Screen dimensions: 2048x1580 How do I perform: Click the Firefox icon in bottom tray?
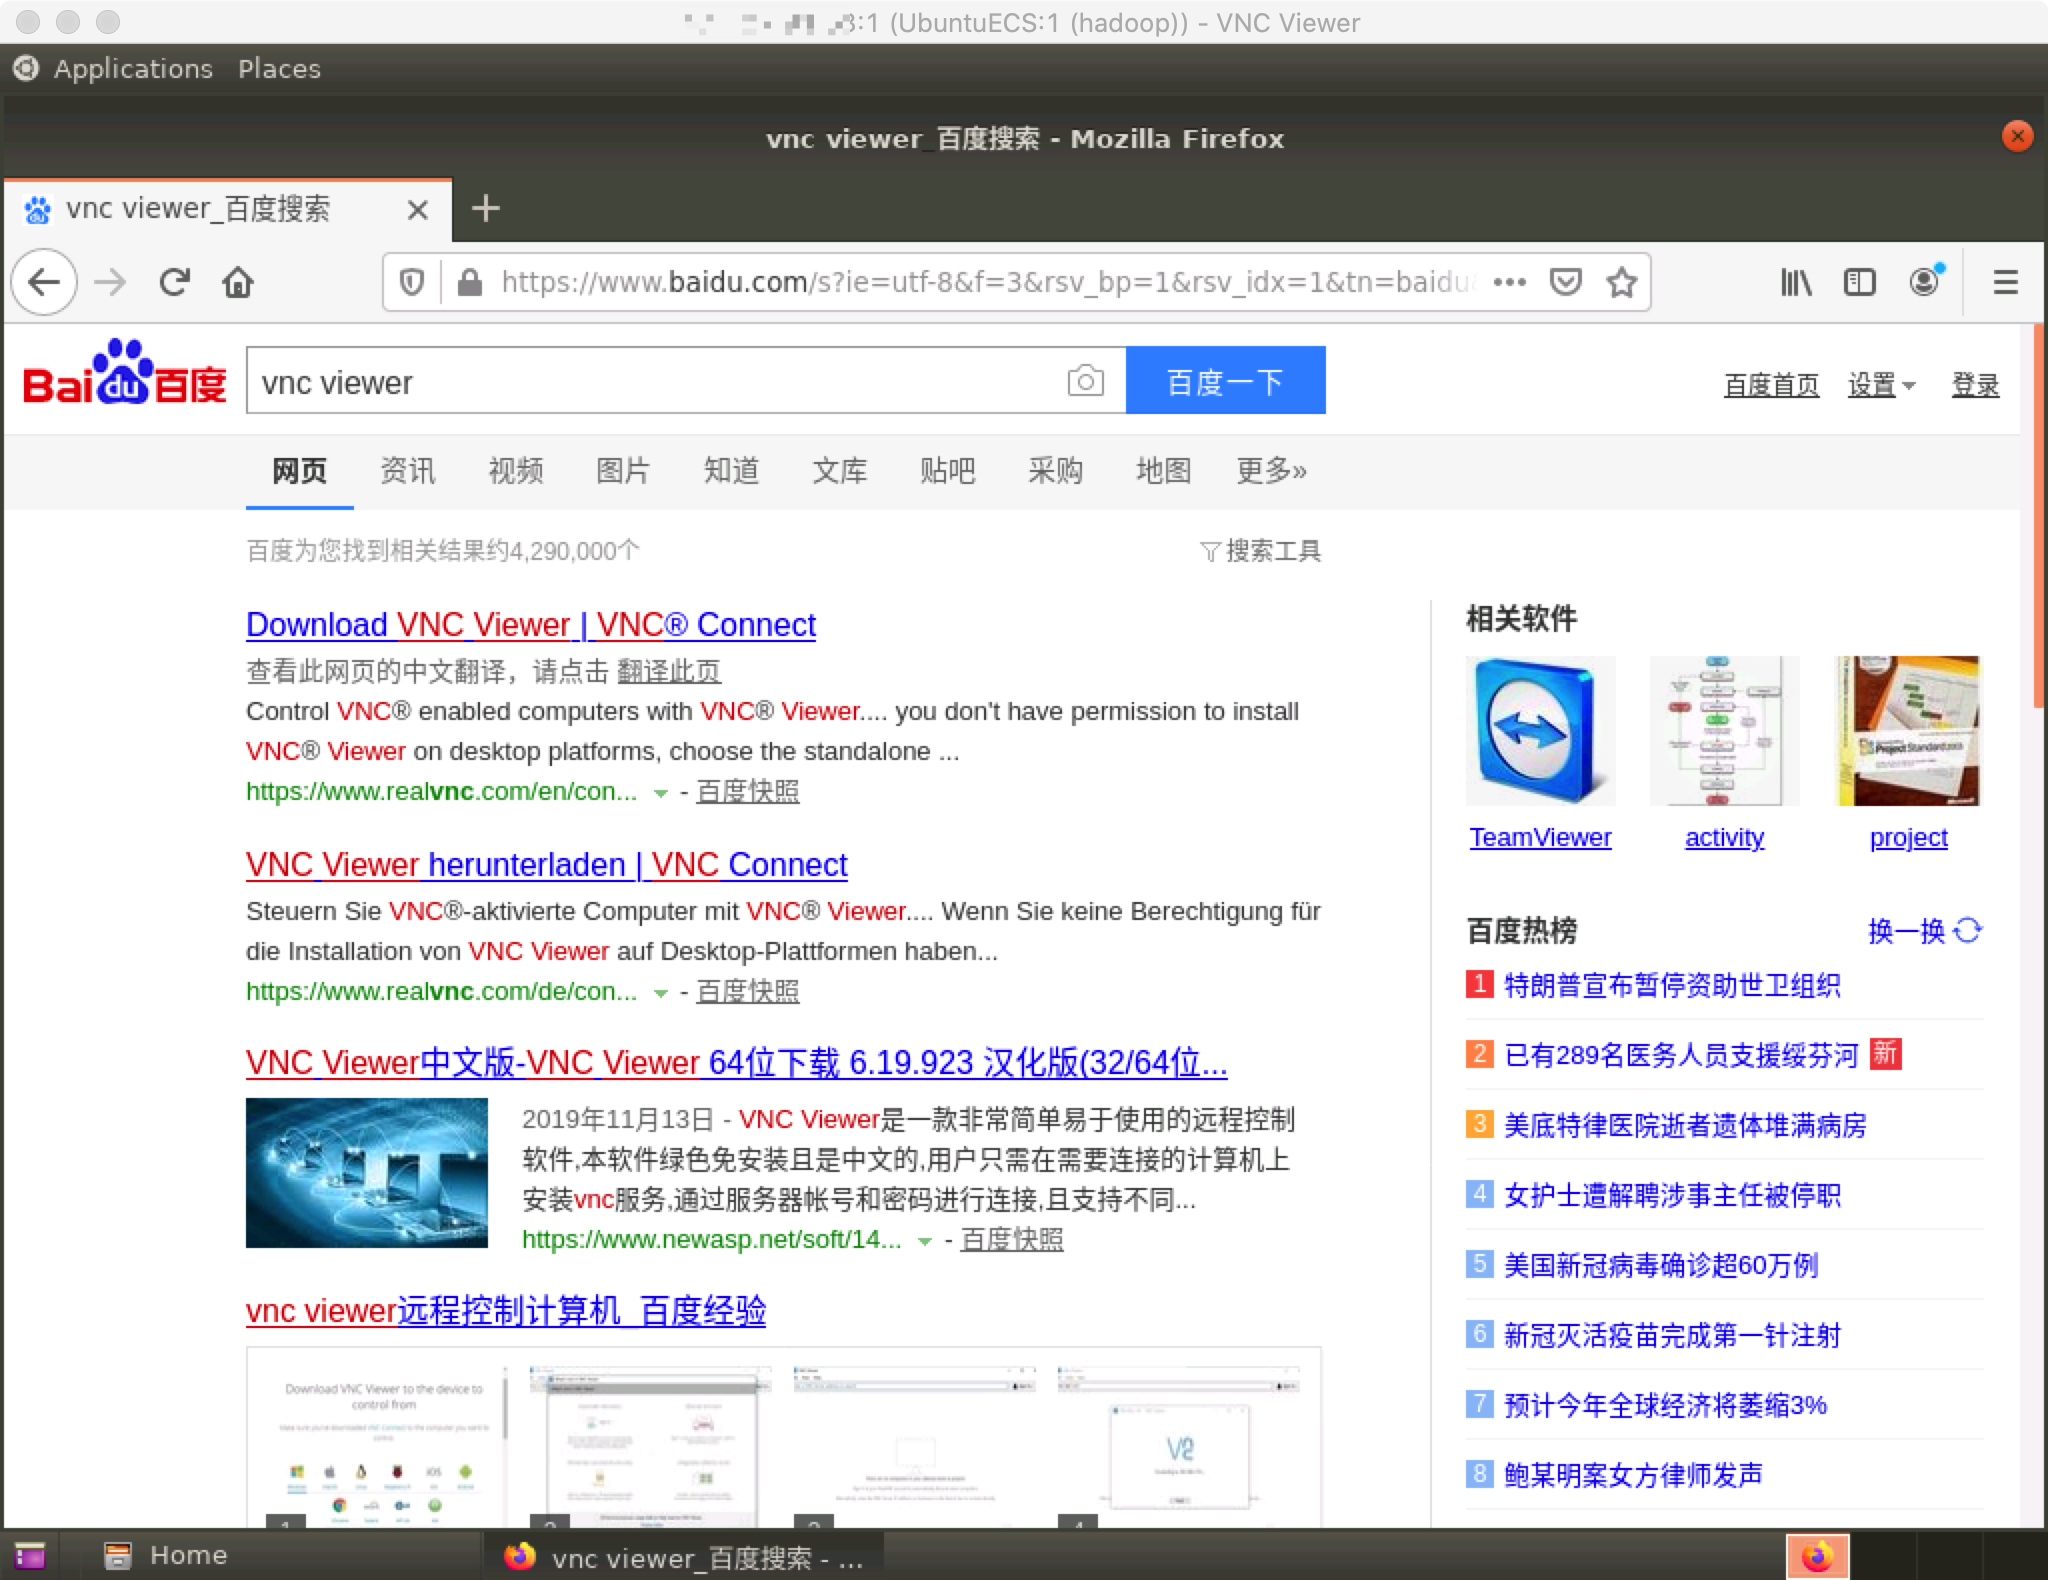(x=1818, y=1556)
